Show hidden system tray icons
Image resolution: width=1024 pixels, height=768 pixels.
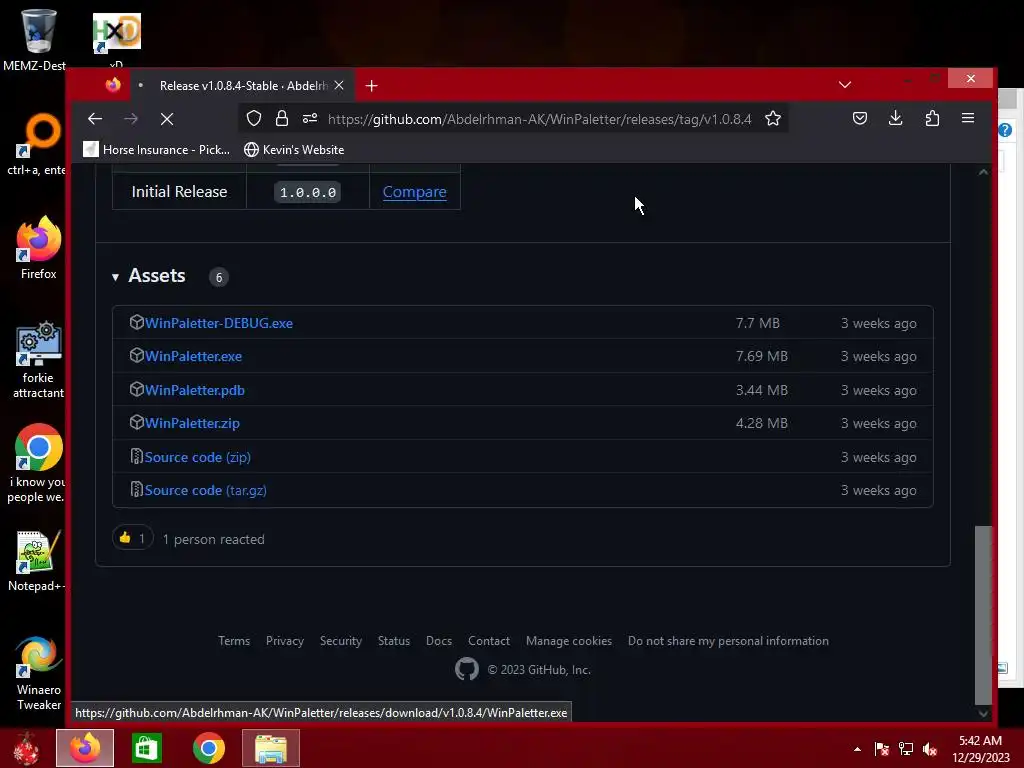tap(857, 749)
